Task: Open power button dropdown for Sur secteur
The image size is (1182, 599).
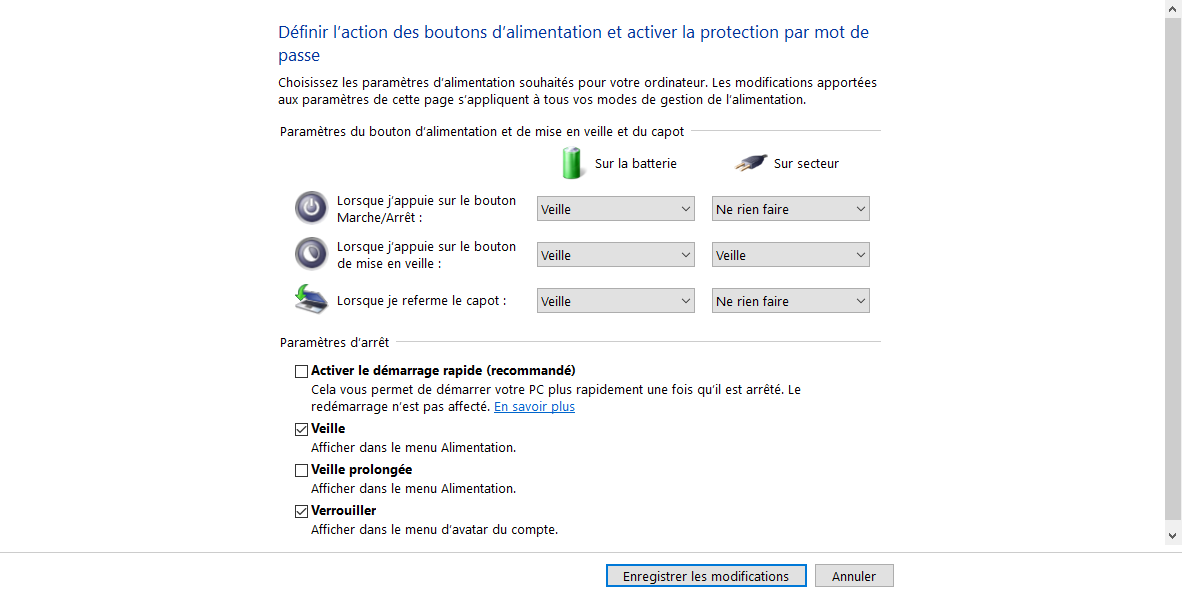Action: 791,209
